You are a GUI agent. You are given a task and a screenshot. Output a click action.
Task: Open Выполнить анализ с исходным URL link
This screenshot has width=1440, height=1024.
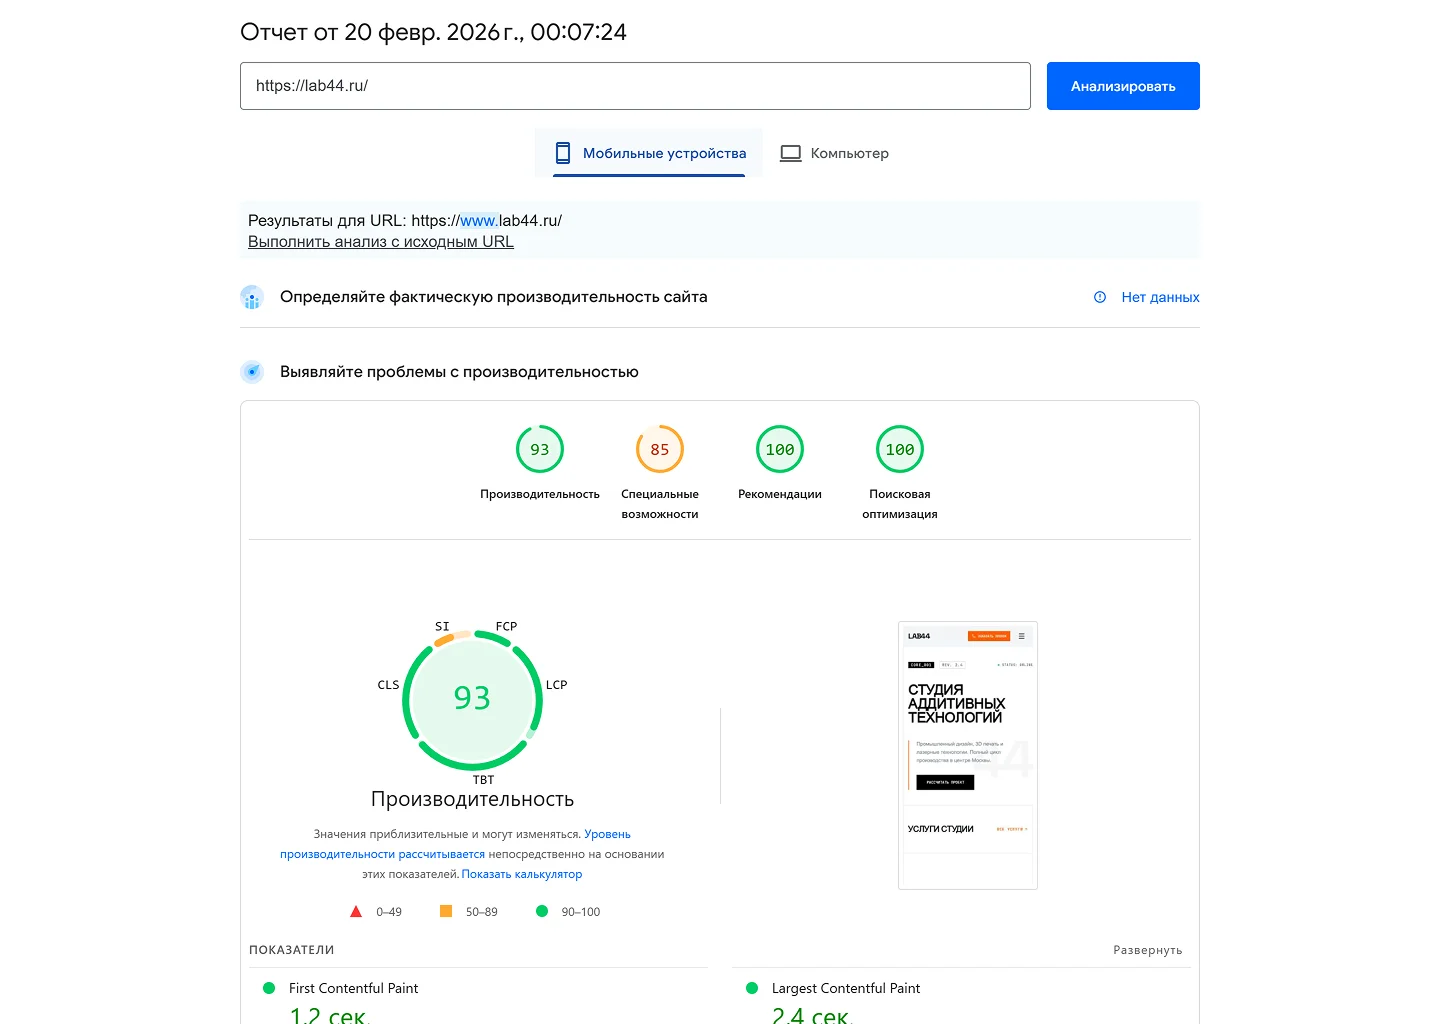click(x=381, y=242)
